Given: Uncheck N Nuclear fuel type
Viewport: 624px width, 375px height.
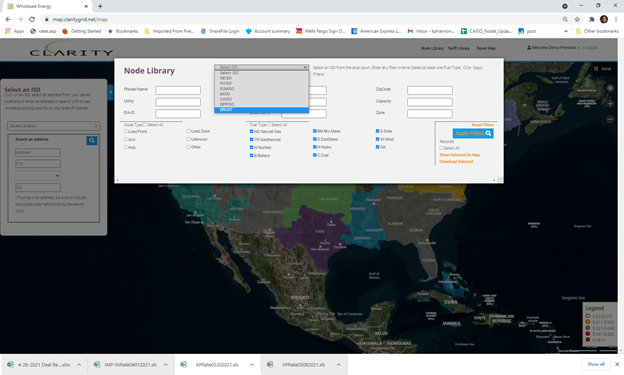Looking at the screenshot, I should tap(252, 147).
